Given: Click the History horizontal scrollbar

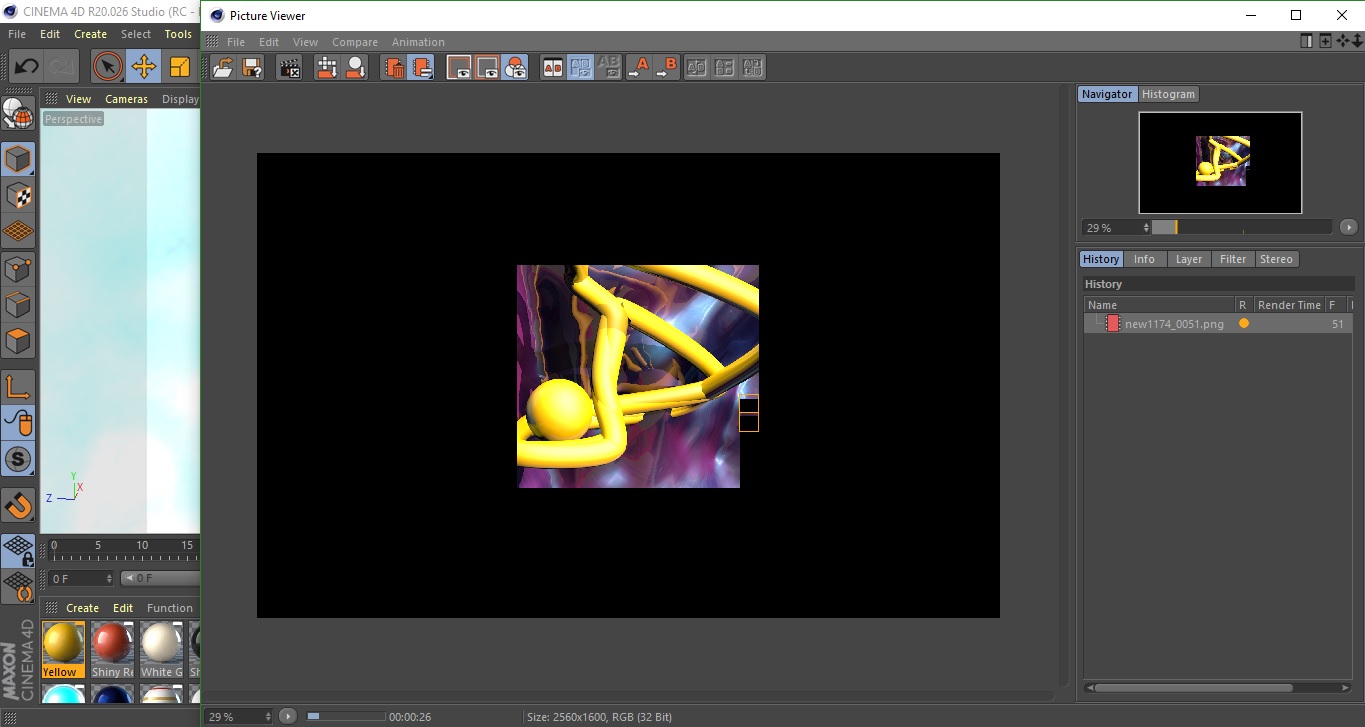Looking at the screenshot, I should (x=1192, y=688).
